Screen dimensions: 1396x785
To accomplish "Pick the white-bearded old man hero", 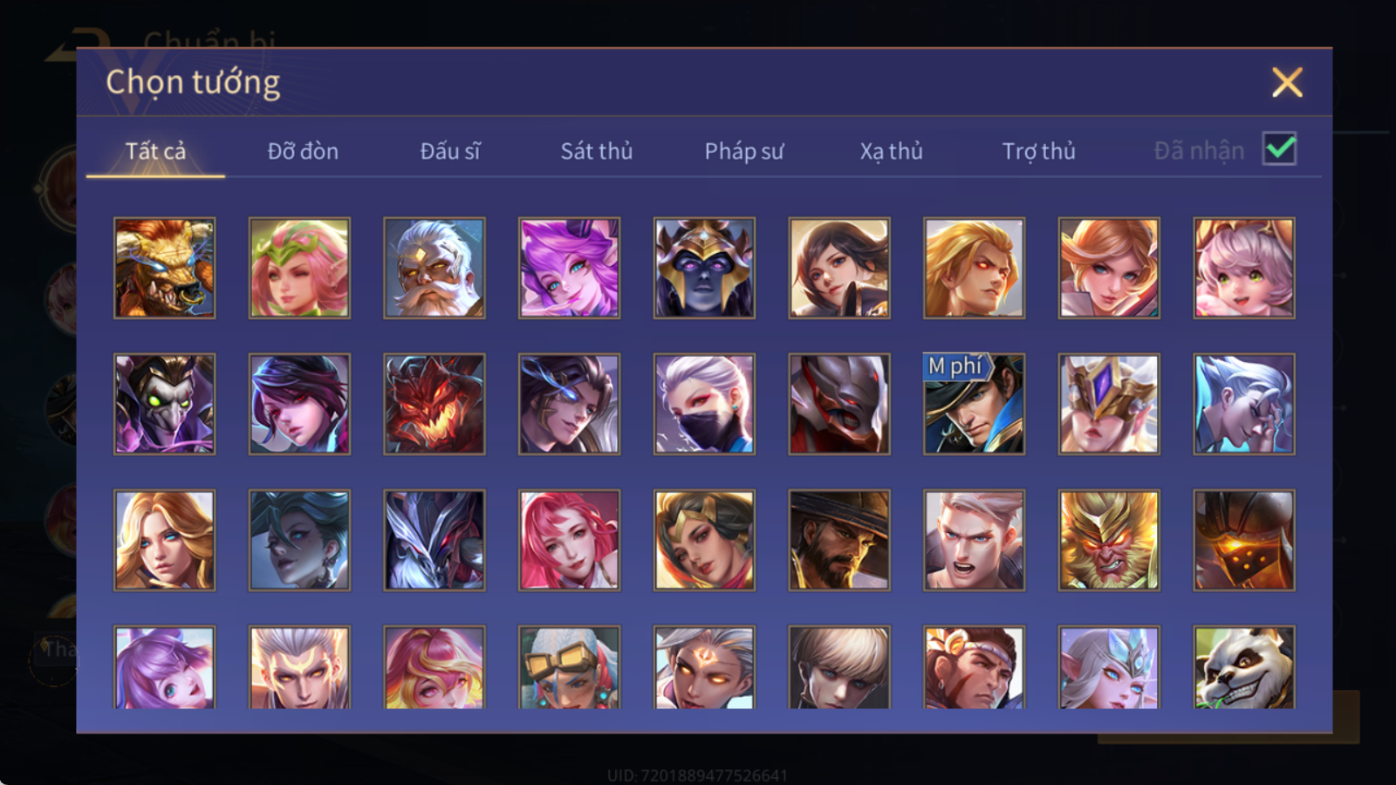I will [x=434, y=268].
